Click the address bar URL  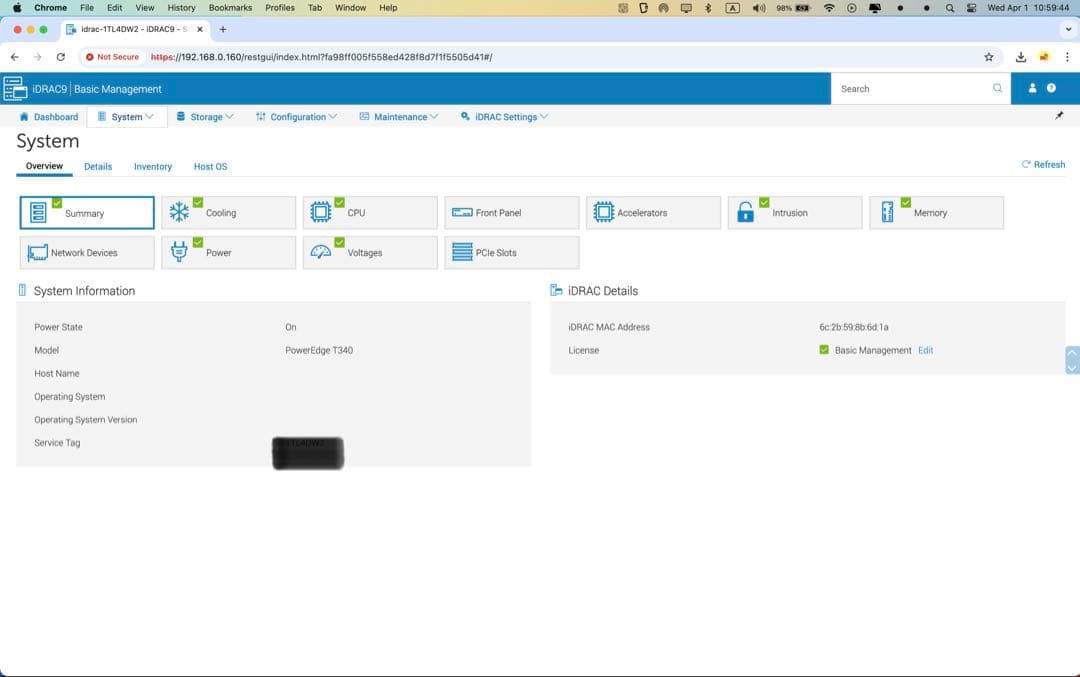click(x=321, y=57)
